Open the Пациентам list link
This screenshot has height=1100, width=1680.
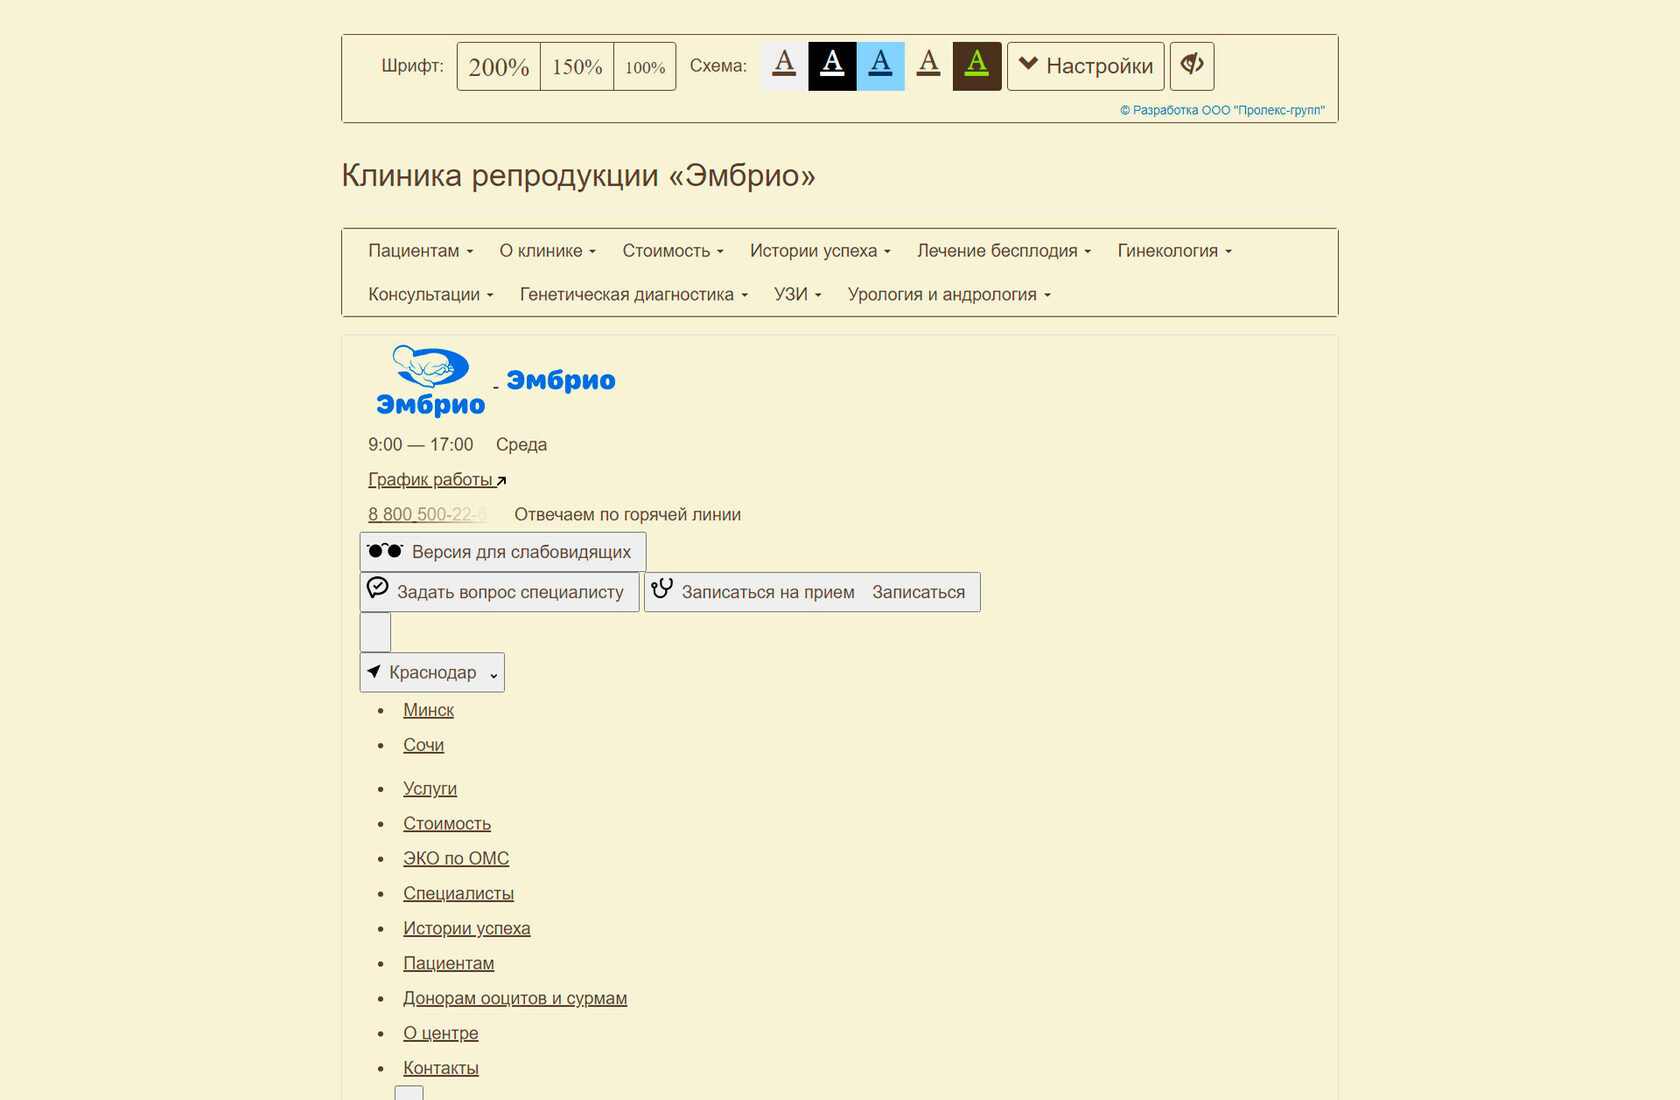(x=449, y=964)
